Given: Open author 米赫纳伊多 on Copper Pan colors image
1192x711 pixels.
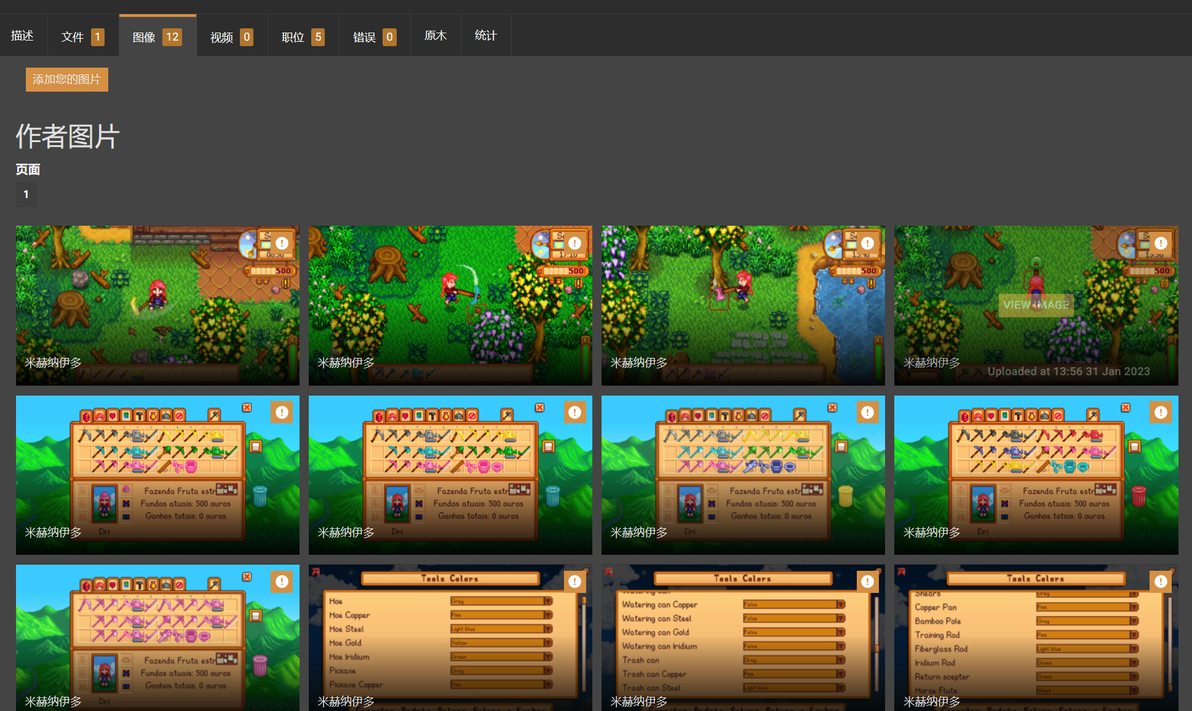Looking at the screenshot, I should [931, 701].
